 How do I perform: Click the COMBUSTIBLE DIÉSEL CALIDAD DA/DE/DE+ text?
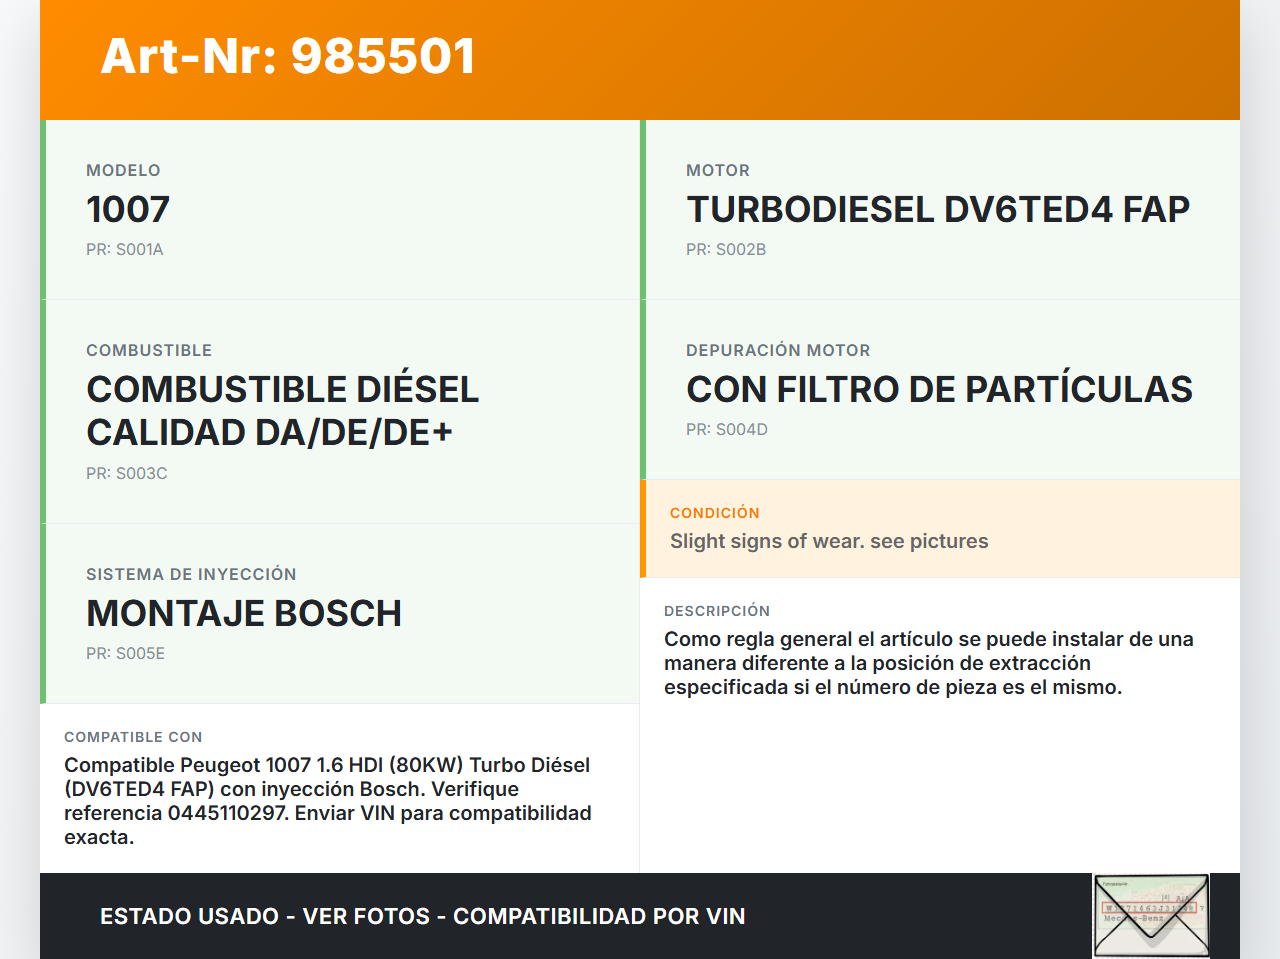282,411
